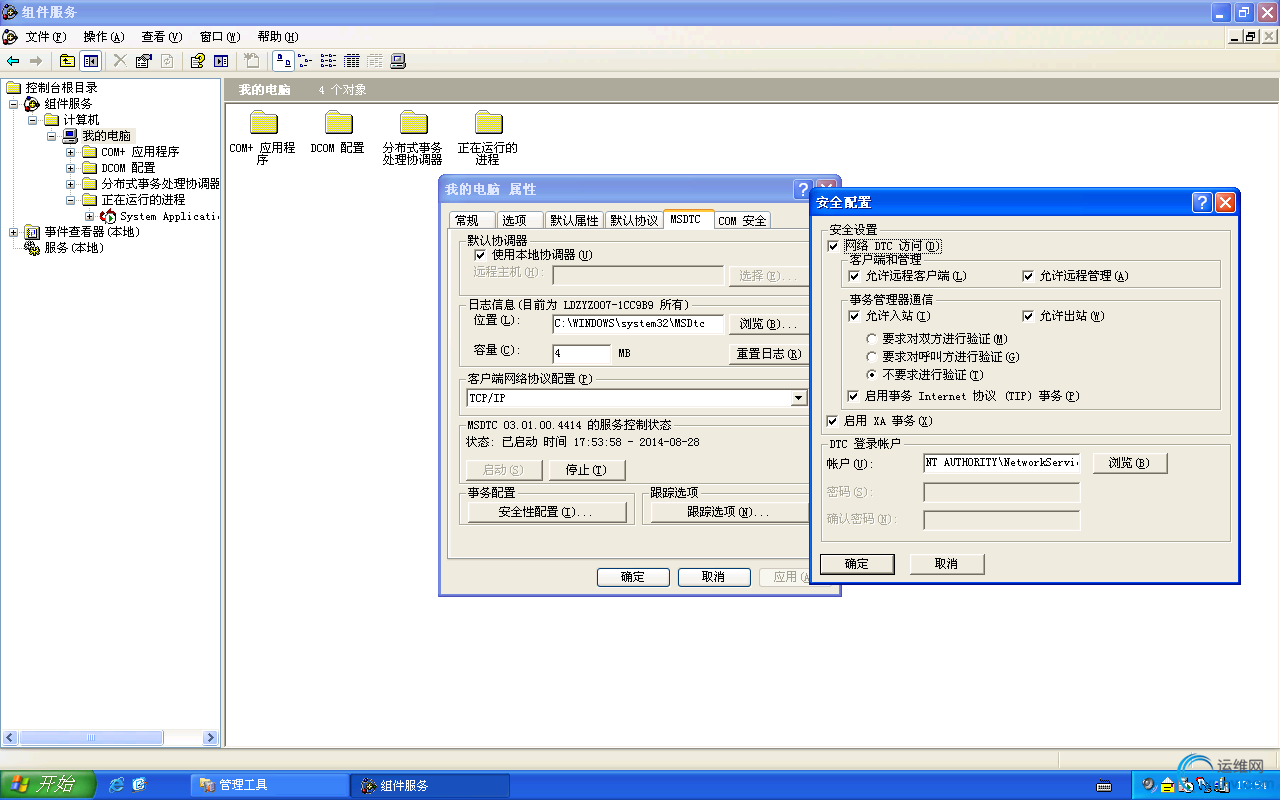
Task: Toggle the 允许远程客户端 checkbox
Action: click(854, 276)
